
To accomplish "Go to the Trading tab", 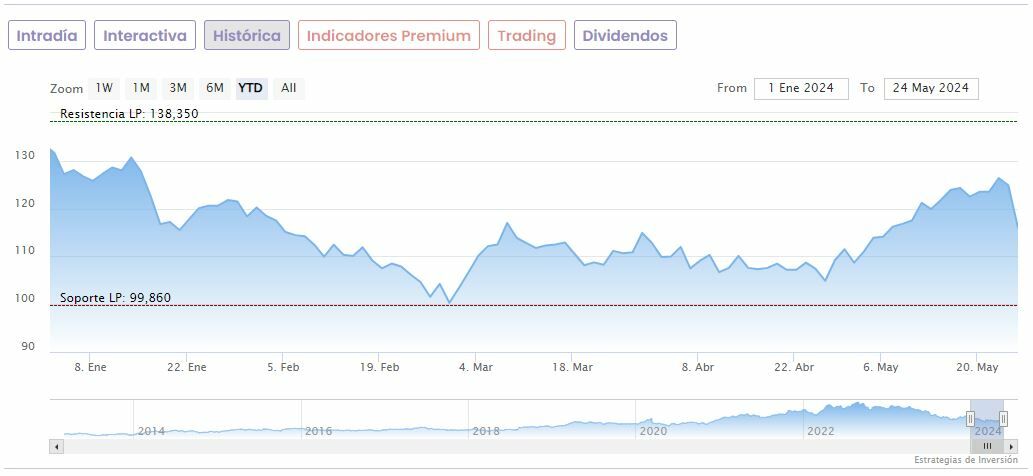I will (526, 36).
